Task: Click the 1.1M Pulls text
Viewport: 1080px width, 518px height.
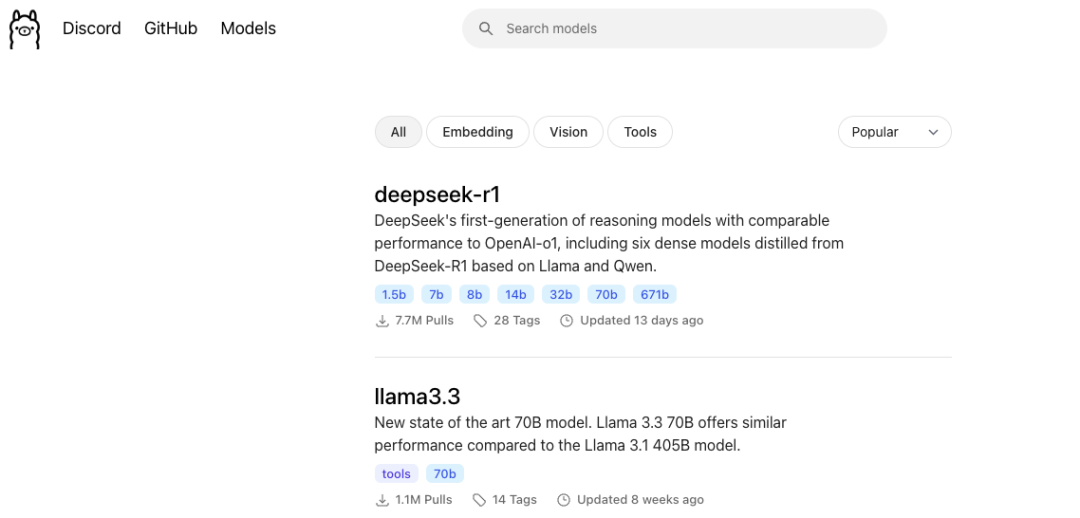Action: pyautogui.click(x=424, y=499)
